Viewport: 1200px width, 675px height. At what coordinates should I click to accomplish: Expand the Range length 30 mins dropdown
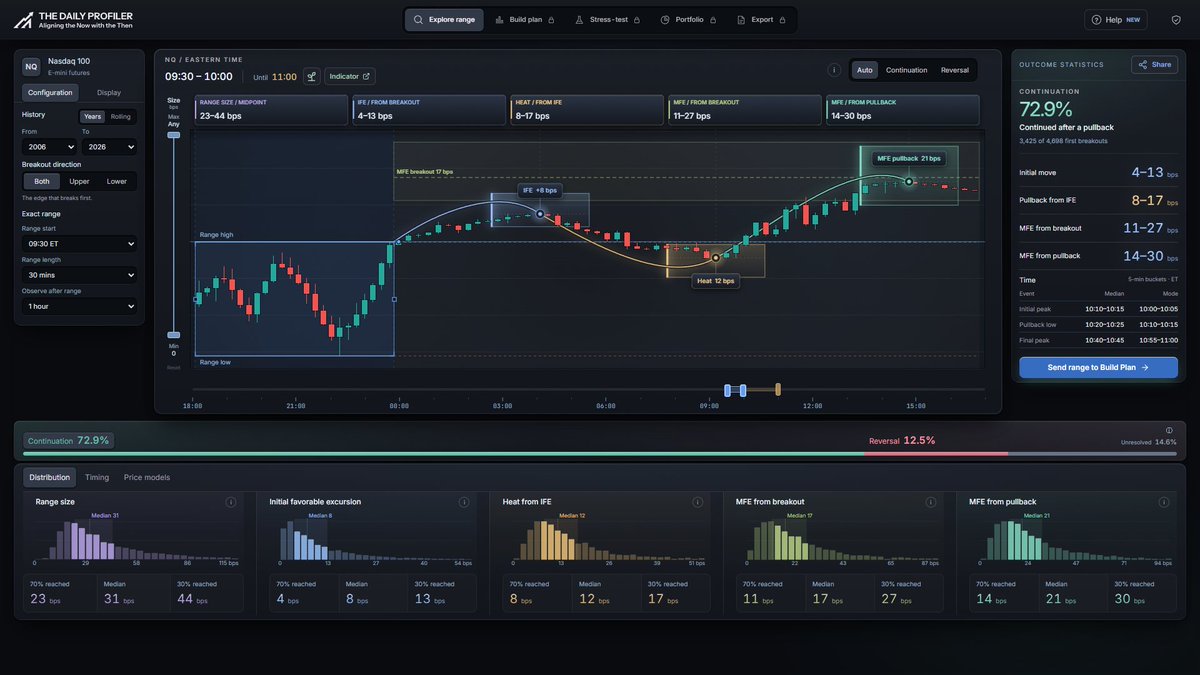coord(79,275)
